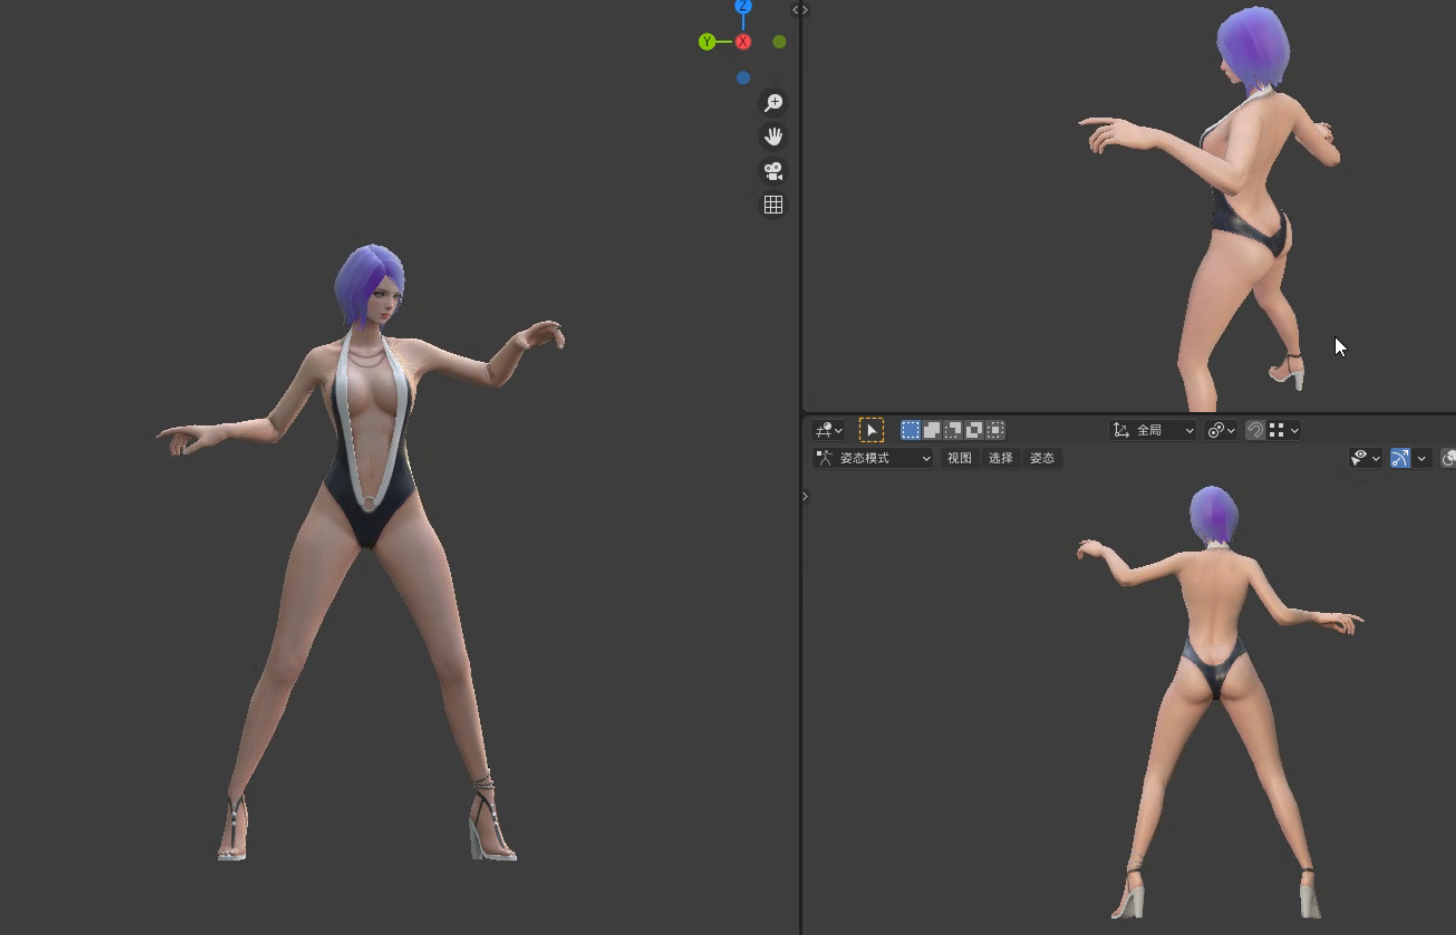1456x935 pixels.
Task: Switch orthographic/perspective with the grid icon
Action: click(x=773, y=205)
